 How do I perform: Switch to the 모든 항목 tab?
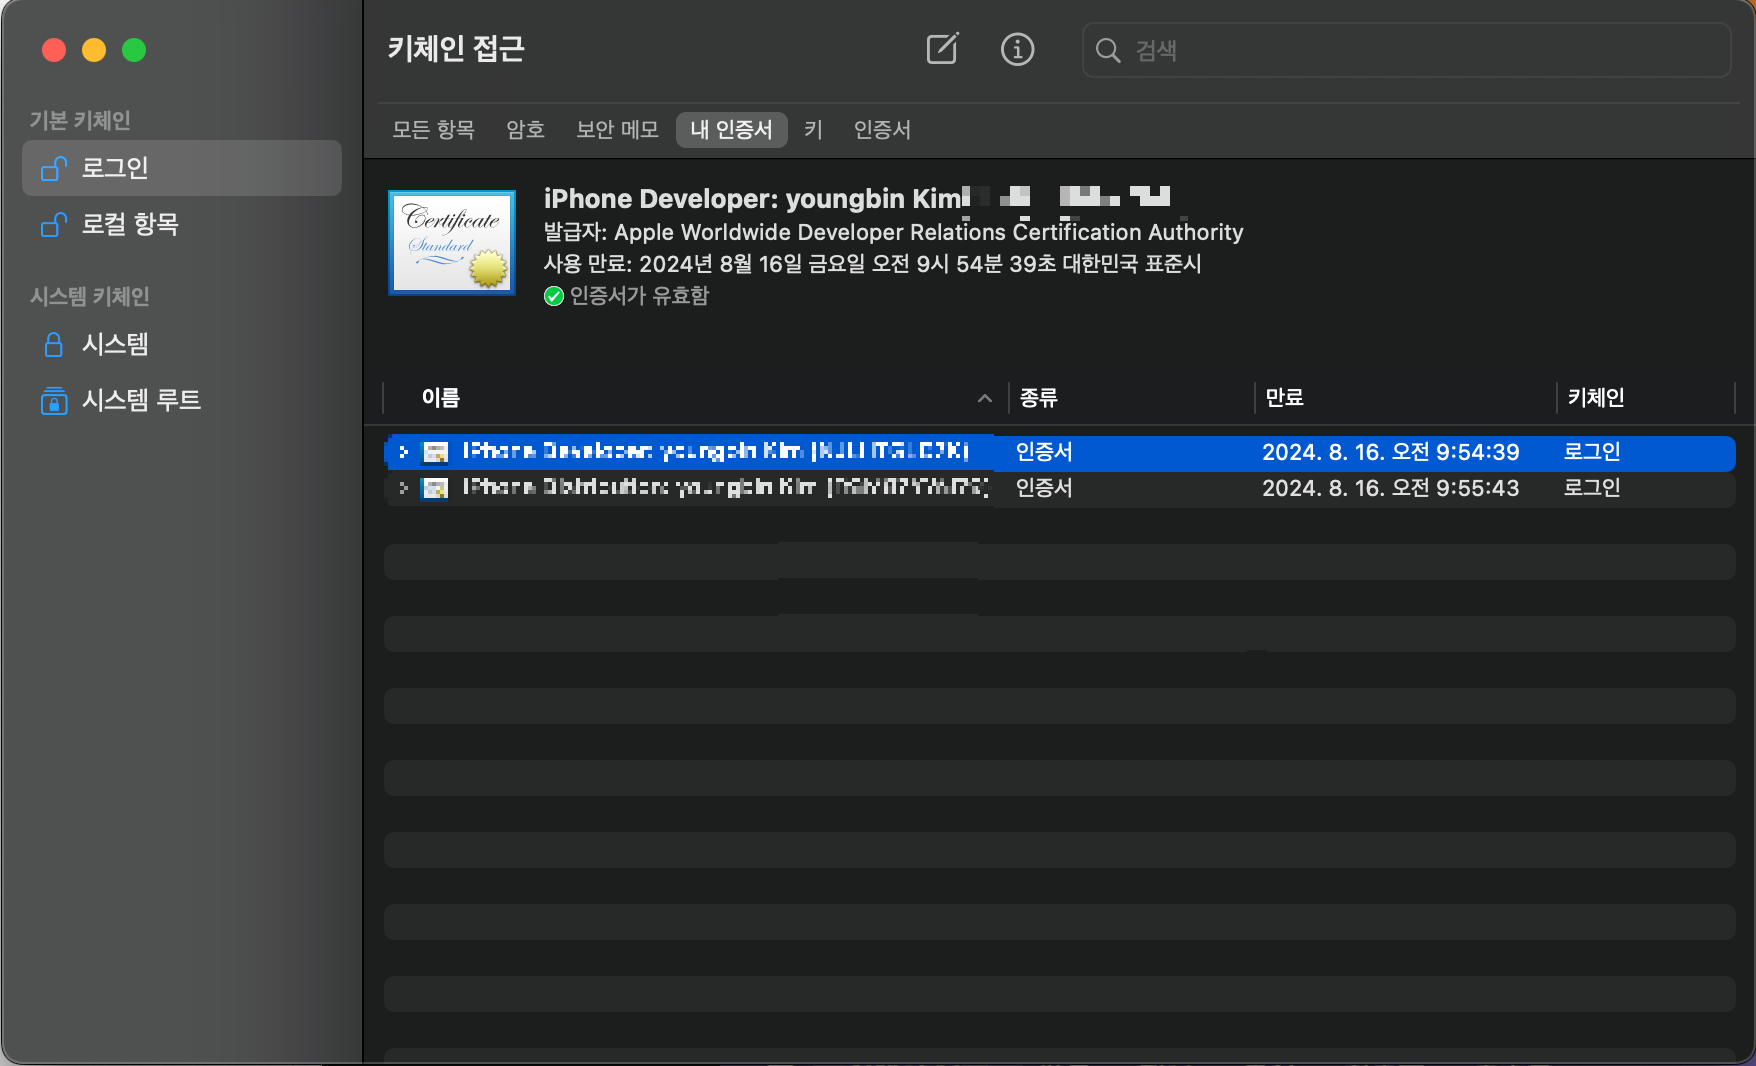(433, 130)
